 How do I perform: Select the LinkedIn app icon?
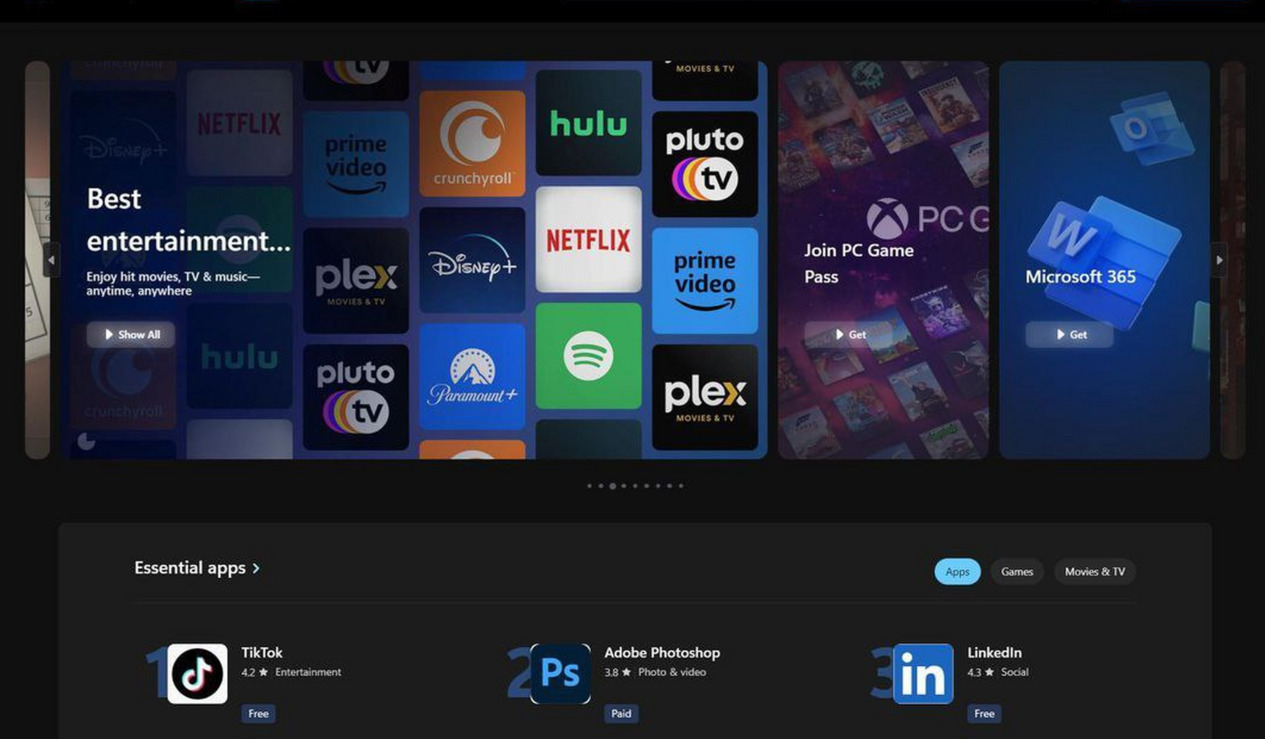click(x=923, y=673)
